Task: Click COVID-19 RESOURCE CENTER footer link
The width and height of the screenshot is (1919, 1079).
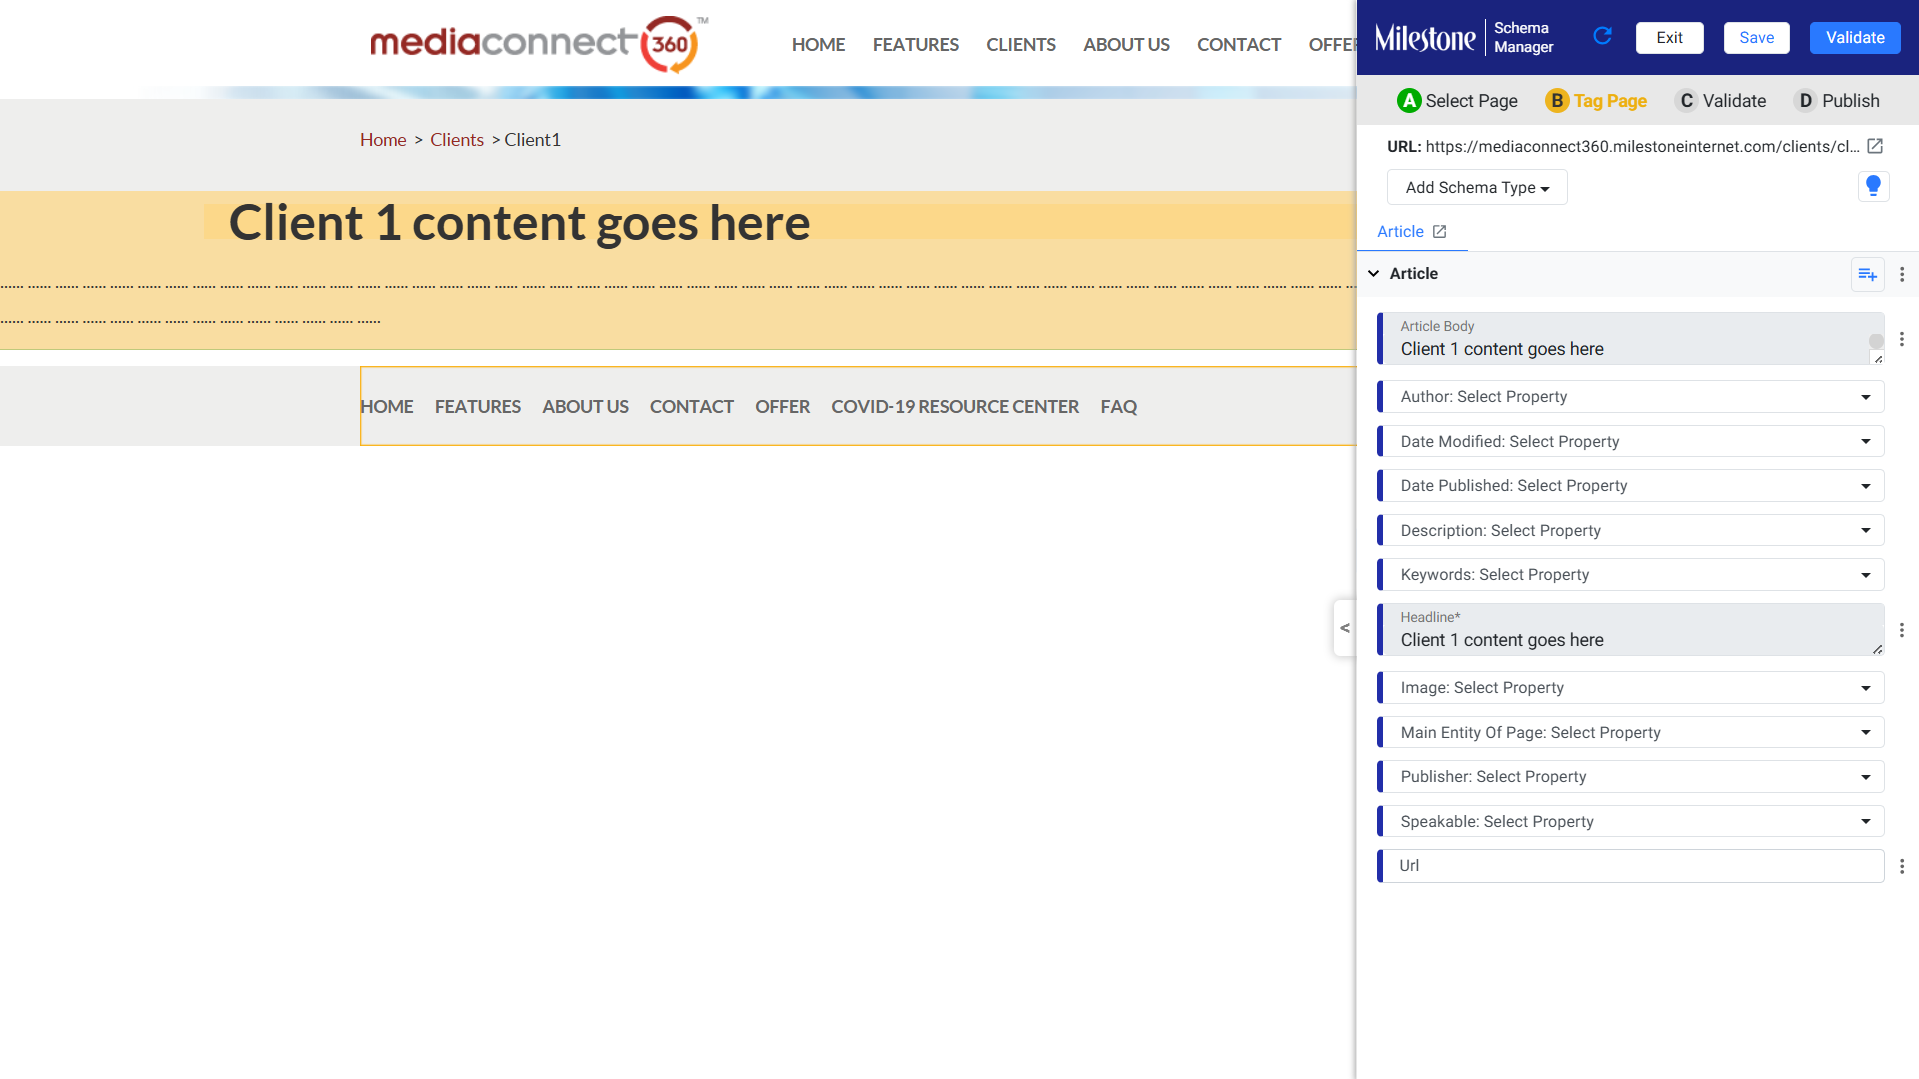Action: tap(955, 407)
